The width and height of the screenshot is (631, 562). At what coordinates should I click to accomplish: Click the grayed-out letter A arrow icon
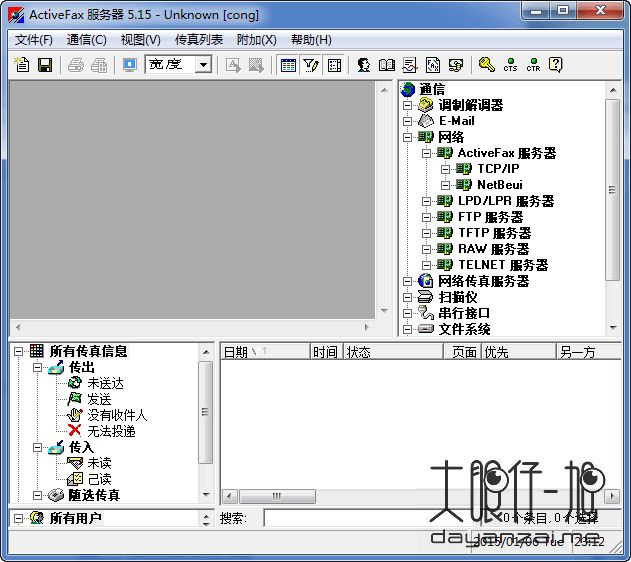[x=233, y=65]
